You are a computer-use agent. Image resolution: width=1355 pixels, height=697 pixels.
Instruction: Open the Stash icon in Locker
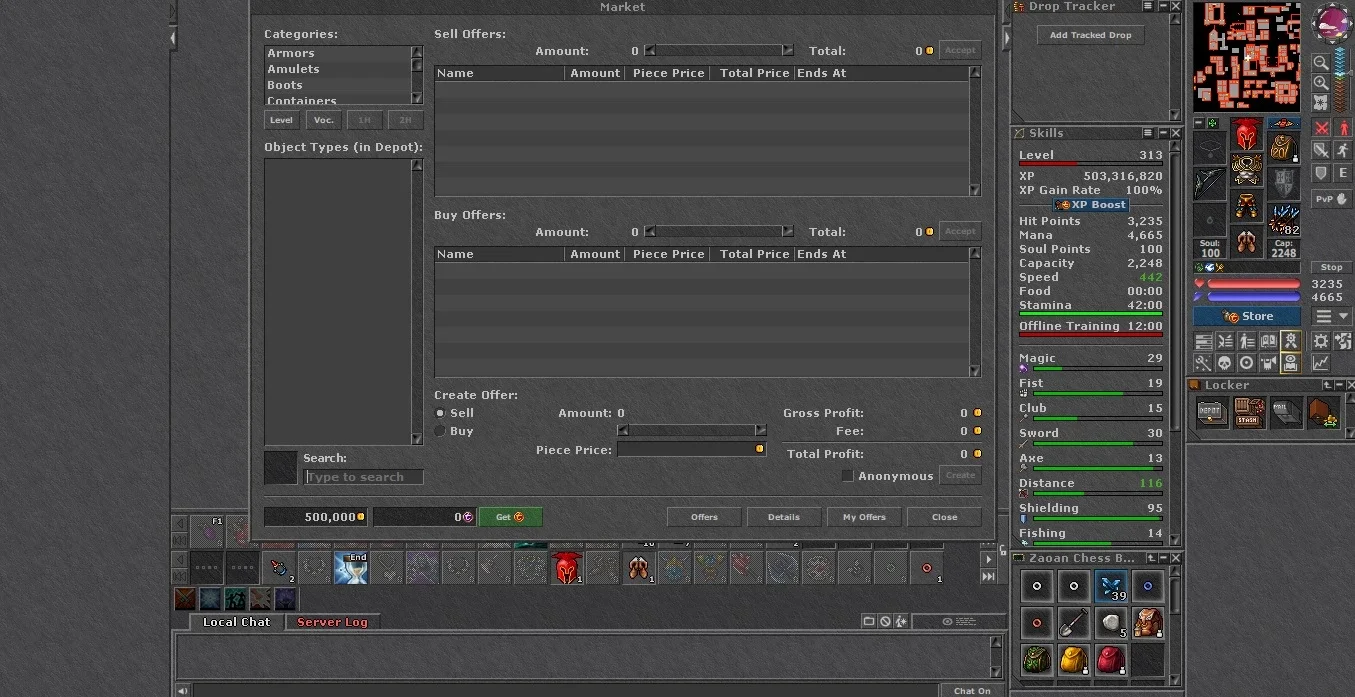(x=1248, y=411)
